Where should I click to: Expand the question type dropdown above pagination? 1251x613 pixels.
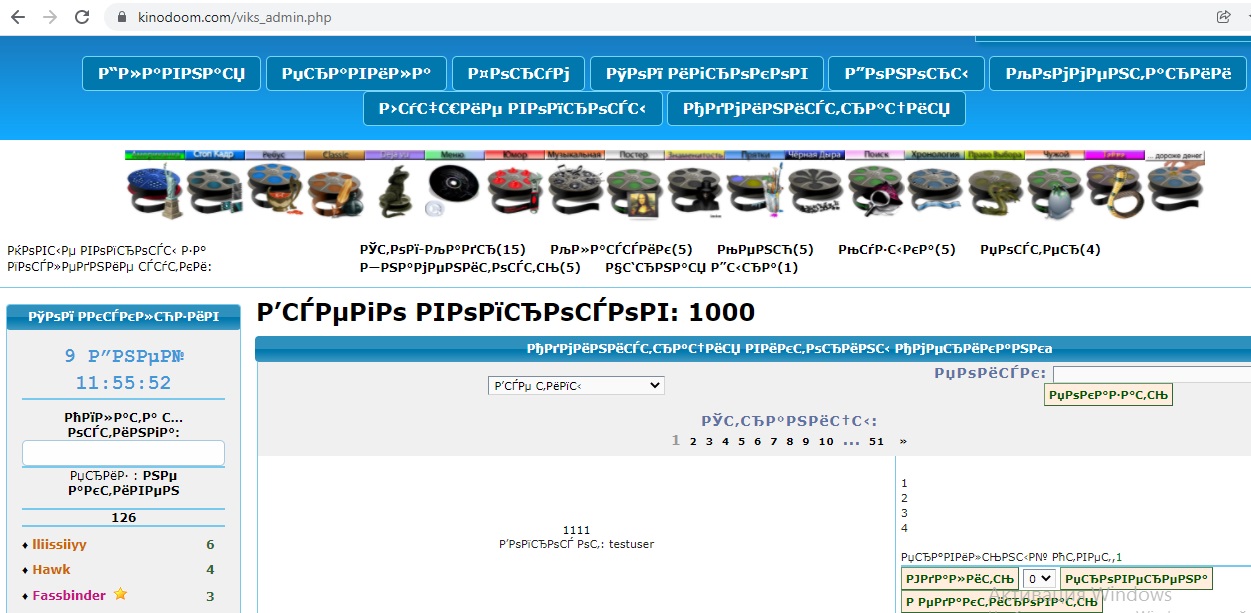(576, 385)
